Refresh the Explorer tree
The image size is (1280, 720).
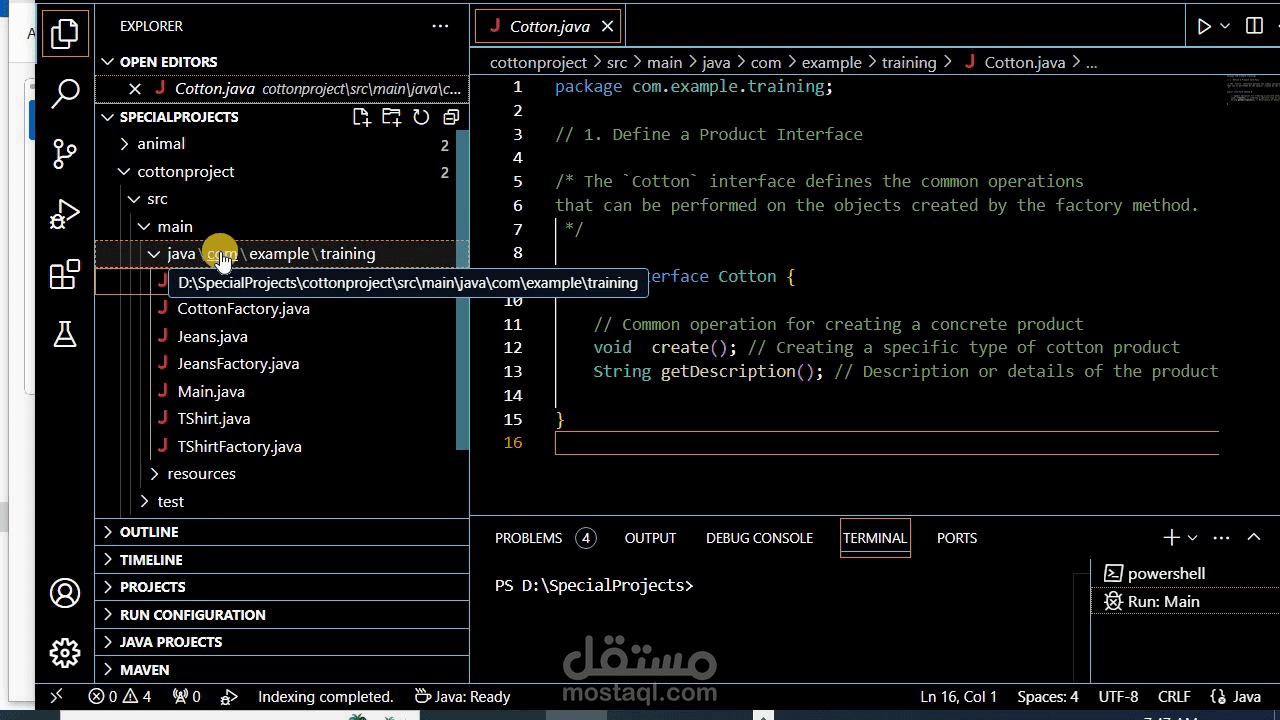[421, 117]
